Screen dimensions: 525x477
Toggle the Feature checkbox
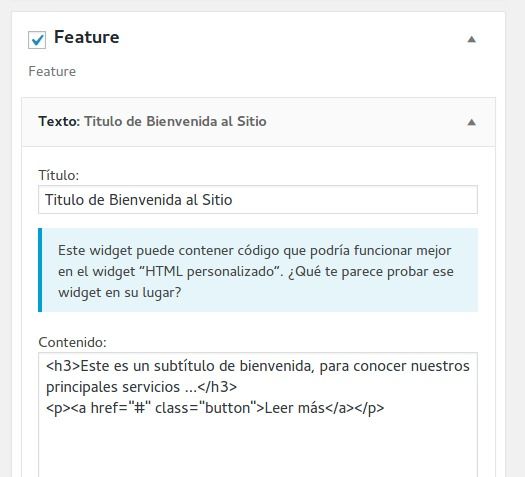click(37, 40)
